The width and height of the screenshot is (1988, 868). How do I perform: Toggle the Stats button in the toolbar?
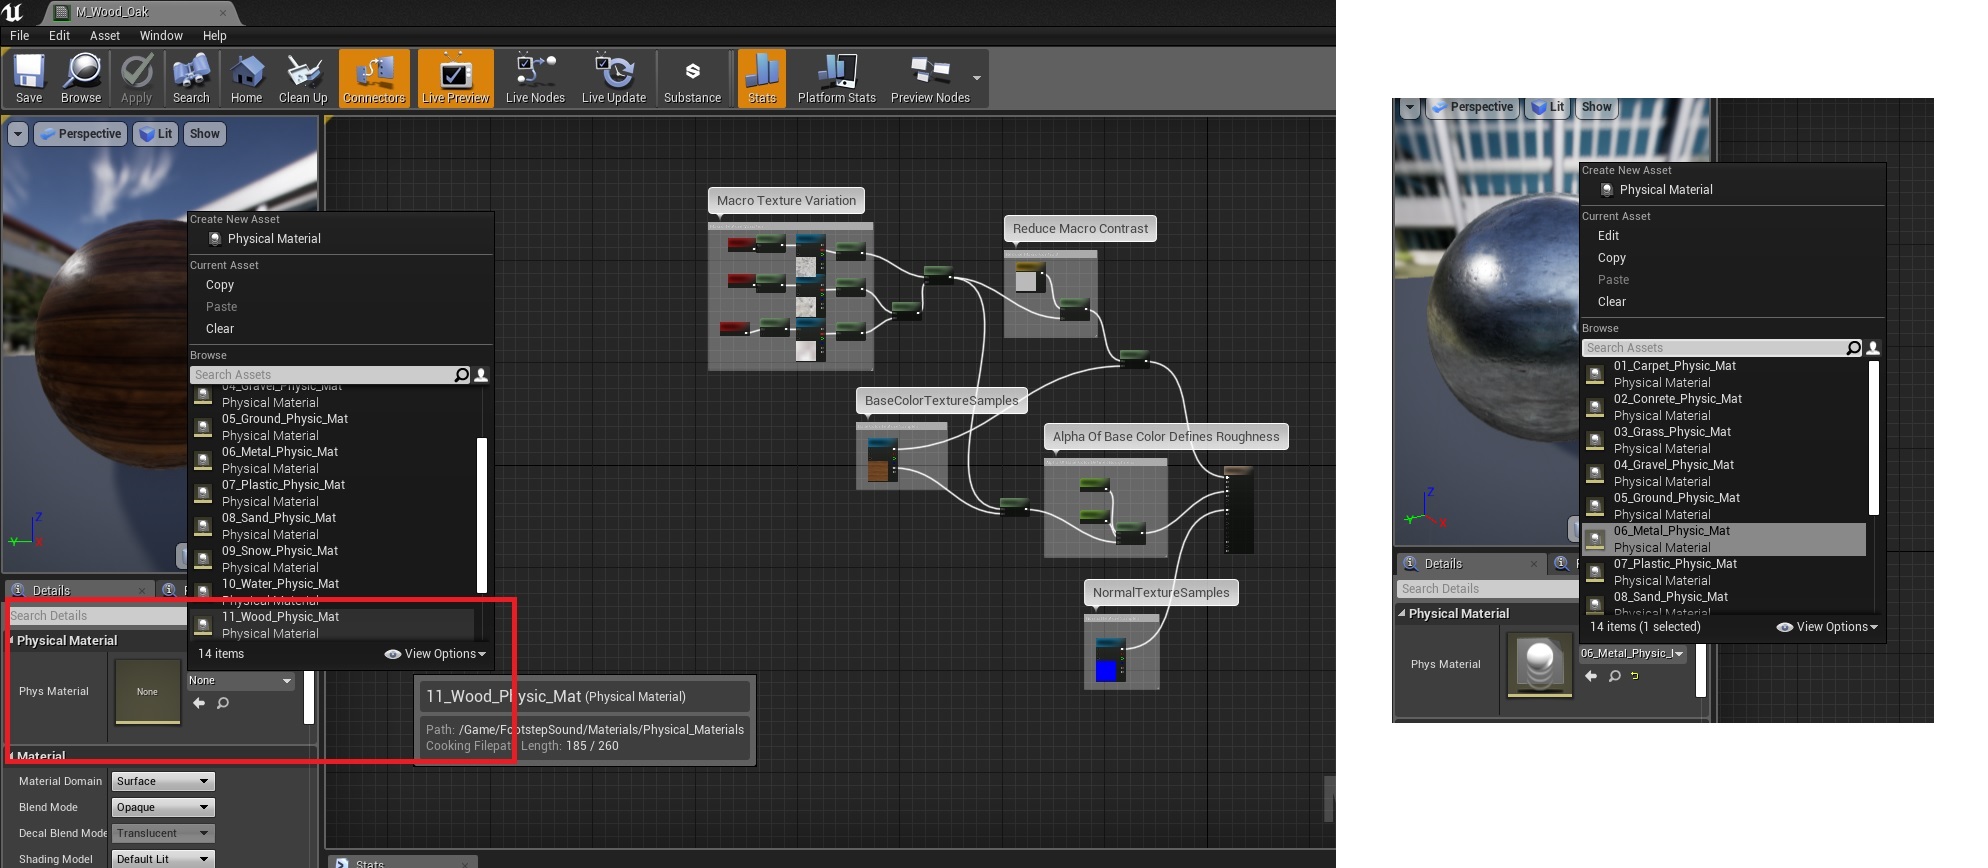pos(762,78)
